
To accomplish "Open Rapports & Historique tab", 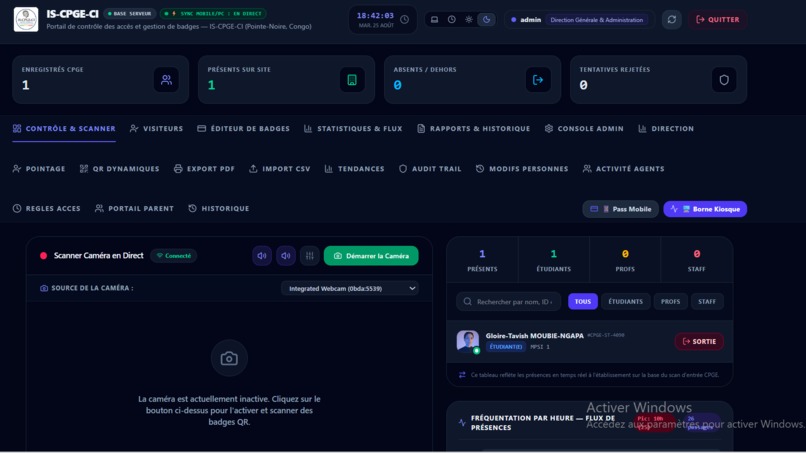I will pos(473,129).
